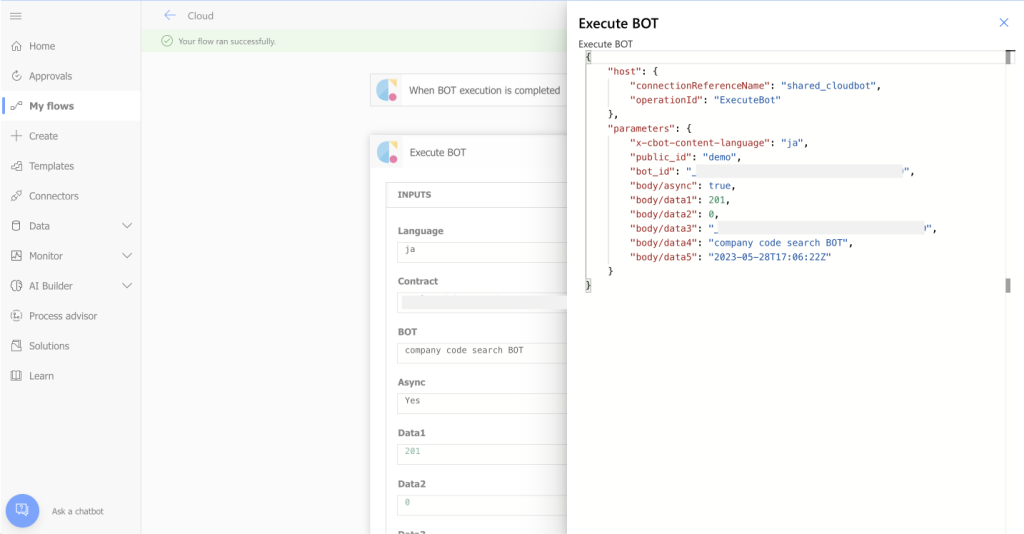Click the BOT field 'company code search BOT'

coord(482,353)
